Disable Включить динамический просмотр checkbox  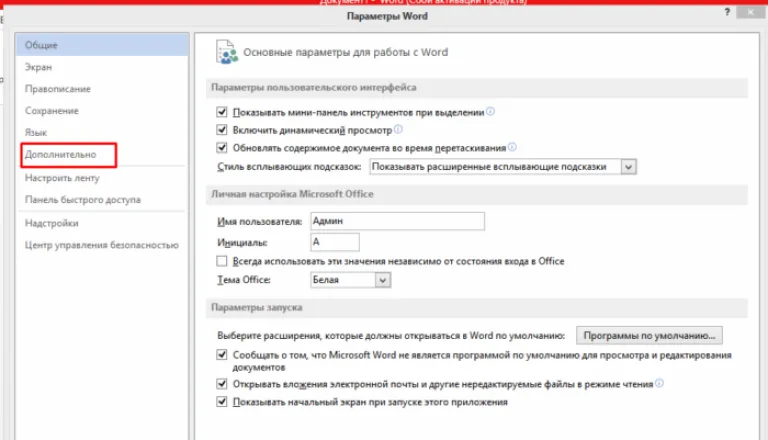222,130
